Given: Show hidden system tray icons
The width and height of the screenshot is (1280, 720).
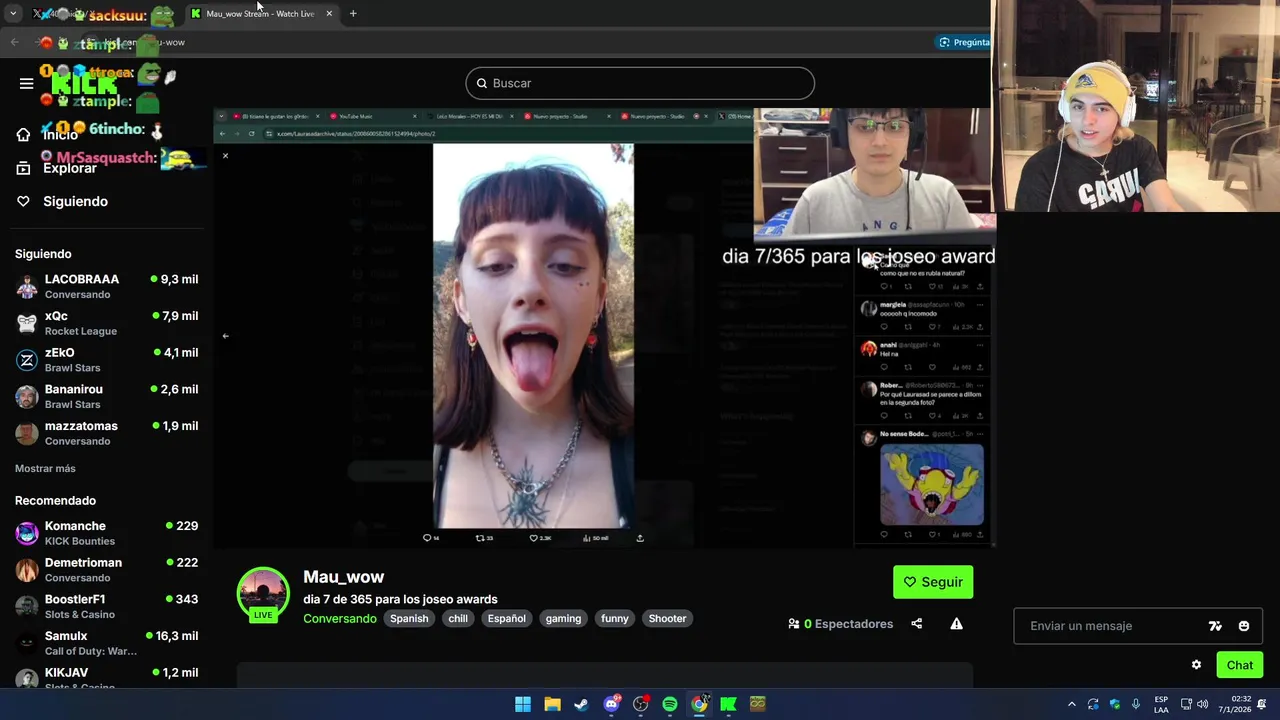Looking at the screenshot, I should click(1071, 704).
